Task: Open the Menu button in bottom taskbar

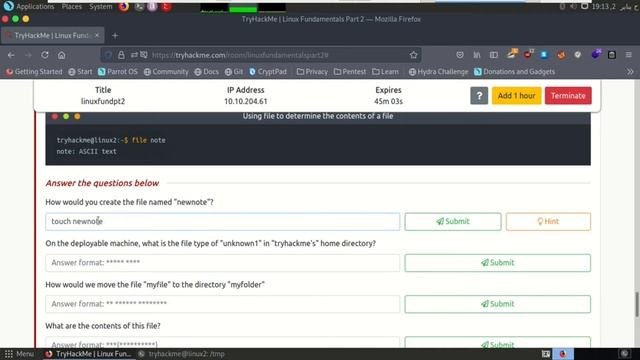Action: [19, 354]
